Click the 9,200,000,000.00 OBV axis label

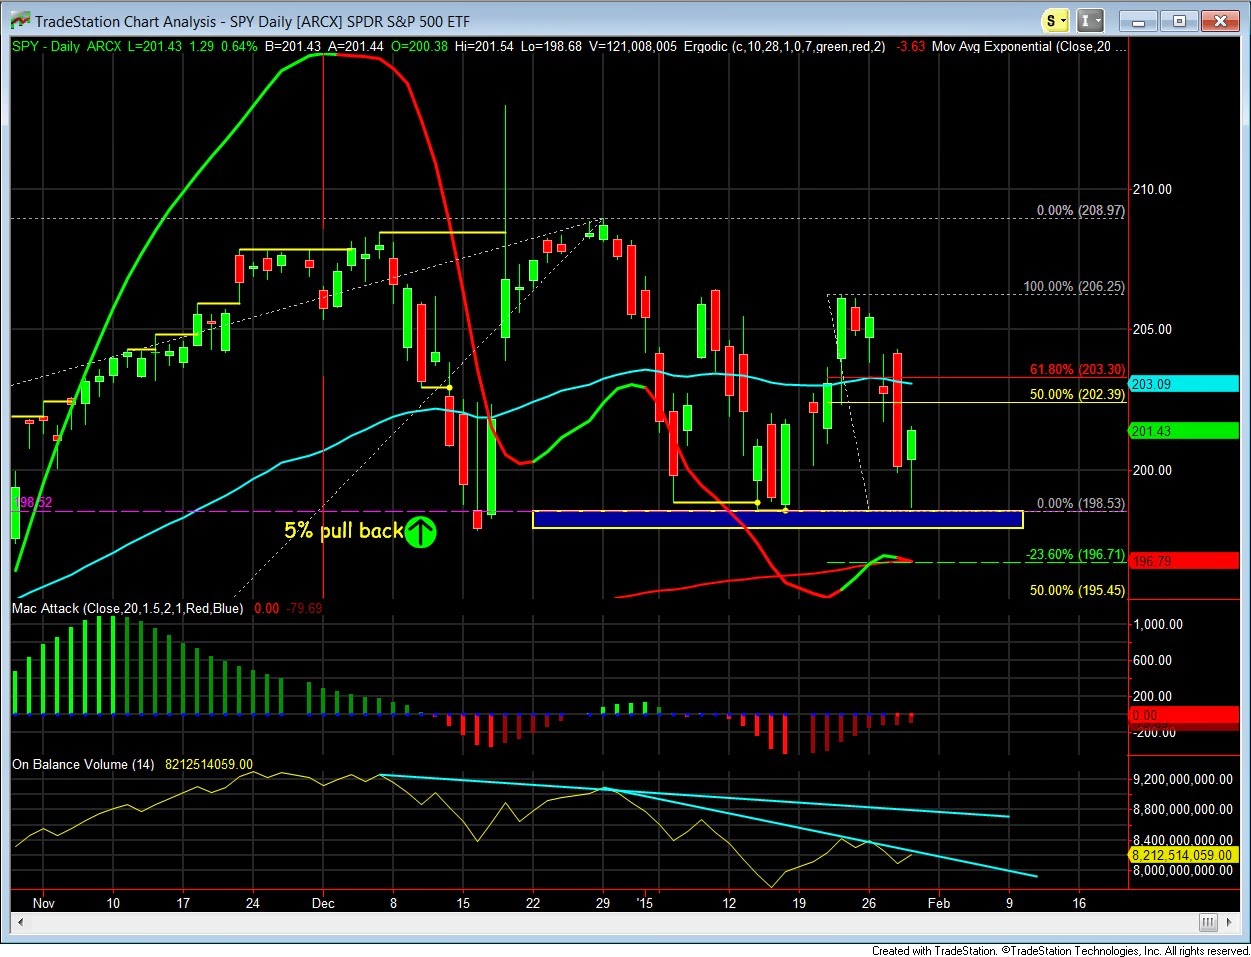pyautogui.click(x=1185, y=779)
